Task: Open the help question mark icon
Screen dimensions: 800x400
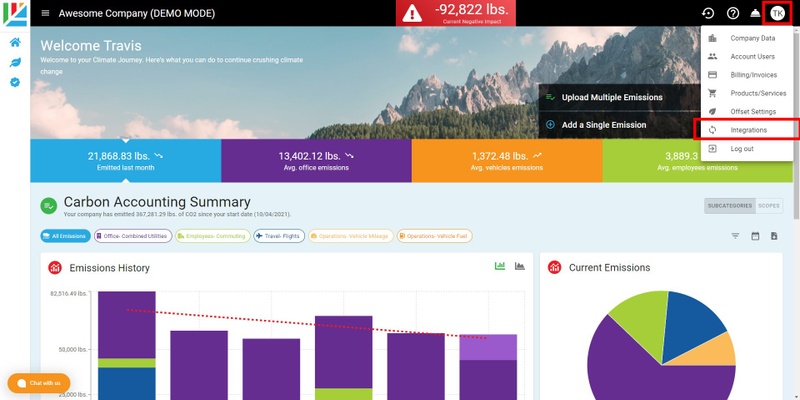Action: pos(733,13)
